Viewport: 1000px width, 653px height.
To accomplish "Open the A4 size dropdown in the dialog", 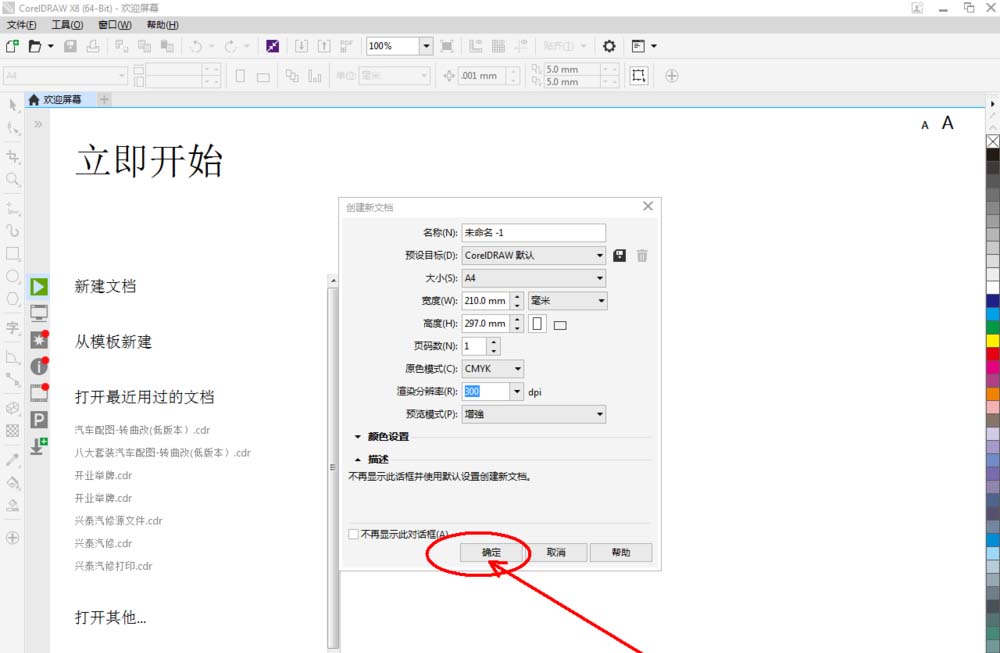I will click(x=534, y=278).
